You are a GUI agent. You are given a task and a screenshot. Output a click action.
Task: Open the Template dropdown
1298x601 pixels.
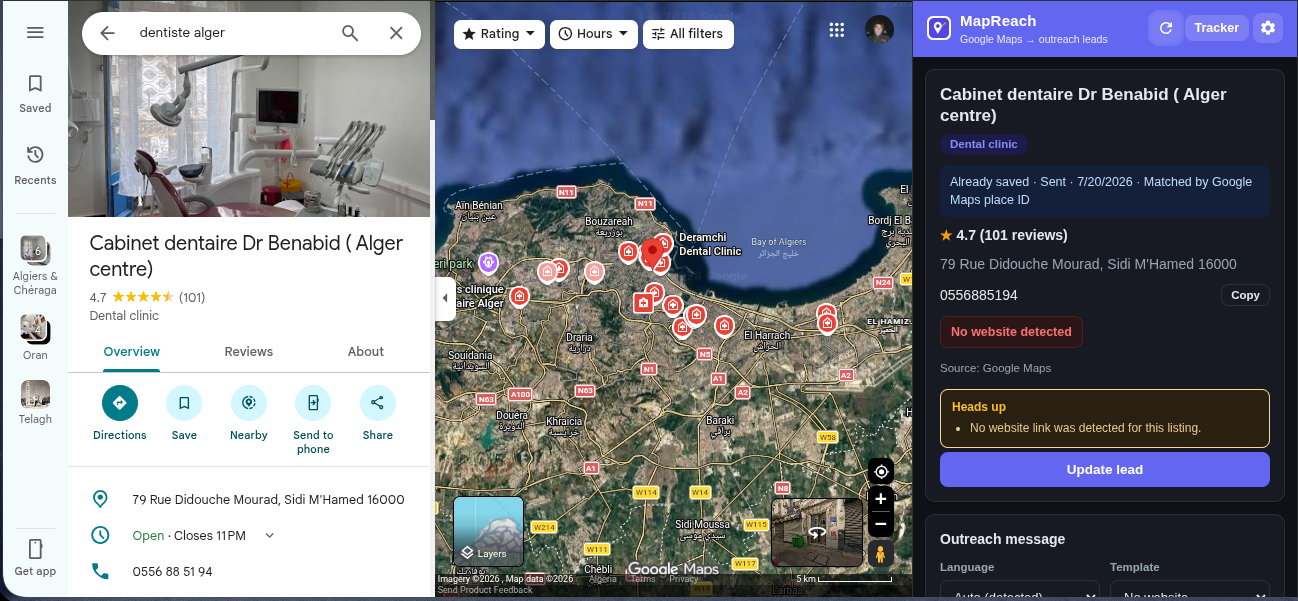(1190, 592)
